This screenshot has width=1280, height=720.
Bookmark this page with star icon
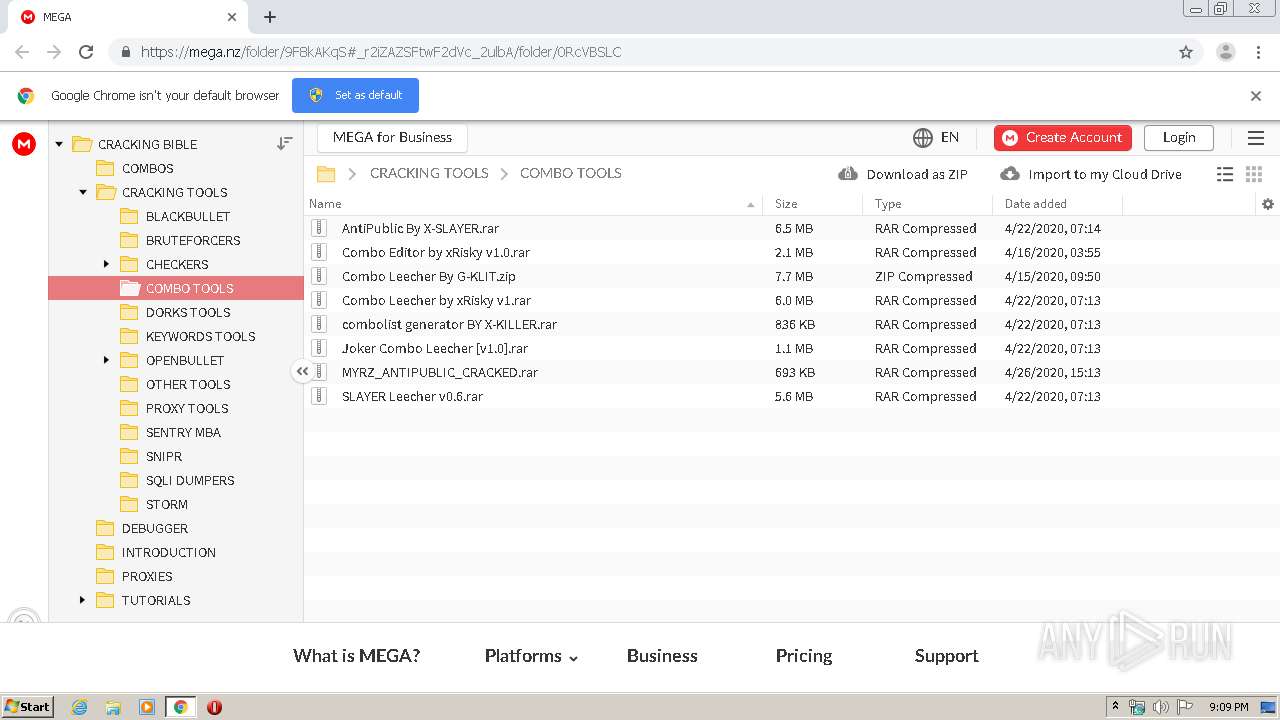point(1186,52)
